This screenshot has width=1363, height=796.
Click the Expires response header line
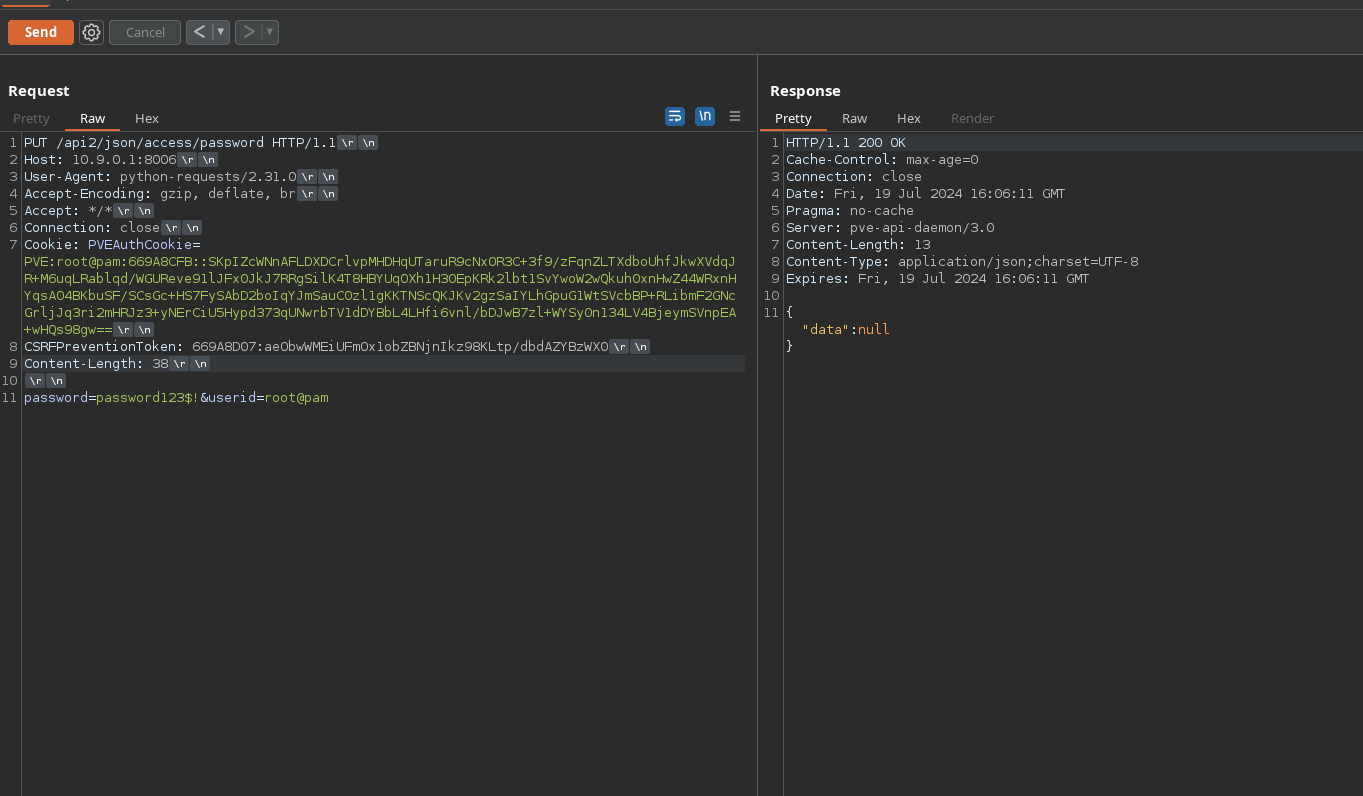[937, 279]
